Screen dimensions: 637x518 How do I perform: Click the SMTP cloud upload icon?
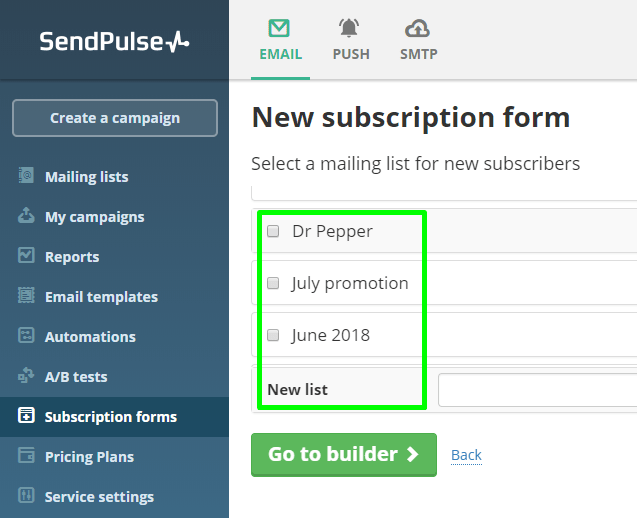tap(417, 28)
